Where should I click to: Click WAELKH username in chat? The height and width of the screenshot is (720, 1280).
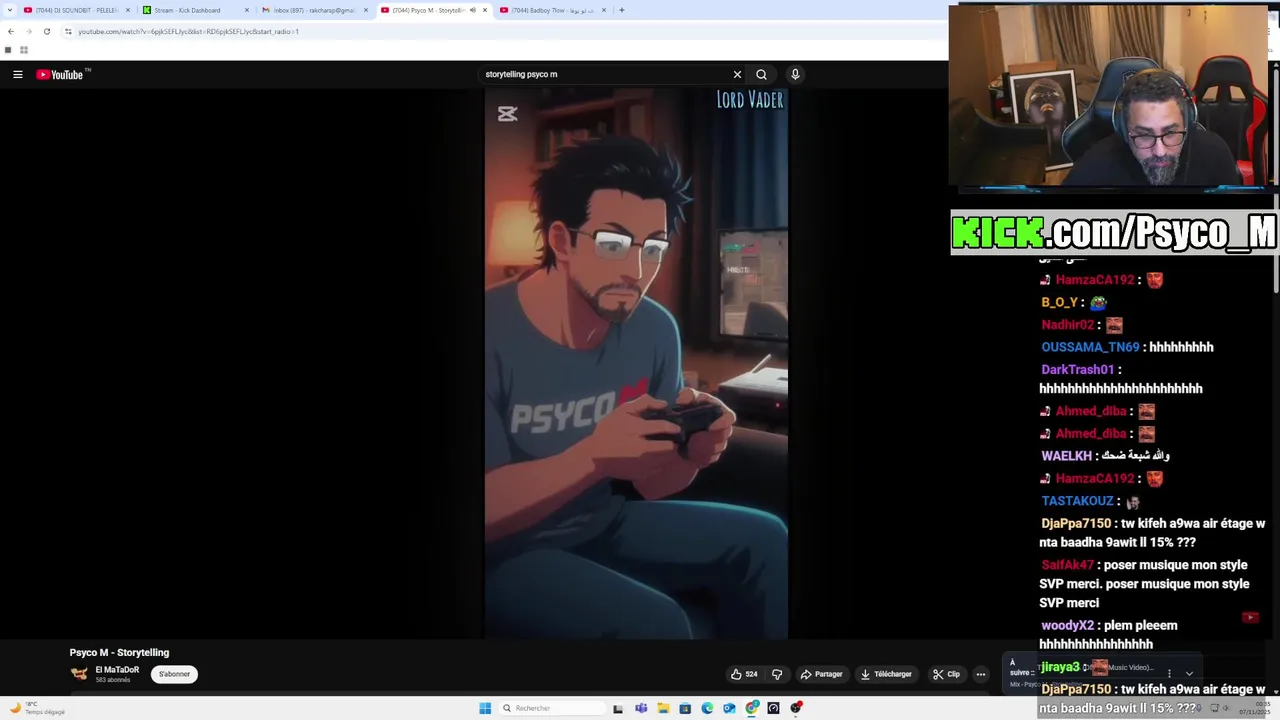1066,455
